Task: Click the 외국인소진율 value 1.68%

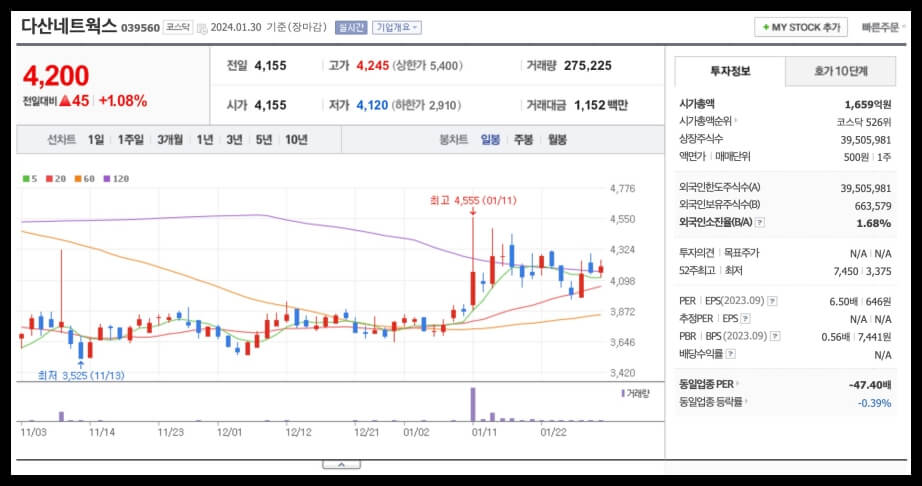Action: coord(874,223)
